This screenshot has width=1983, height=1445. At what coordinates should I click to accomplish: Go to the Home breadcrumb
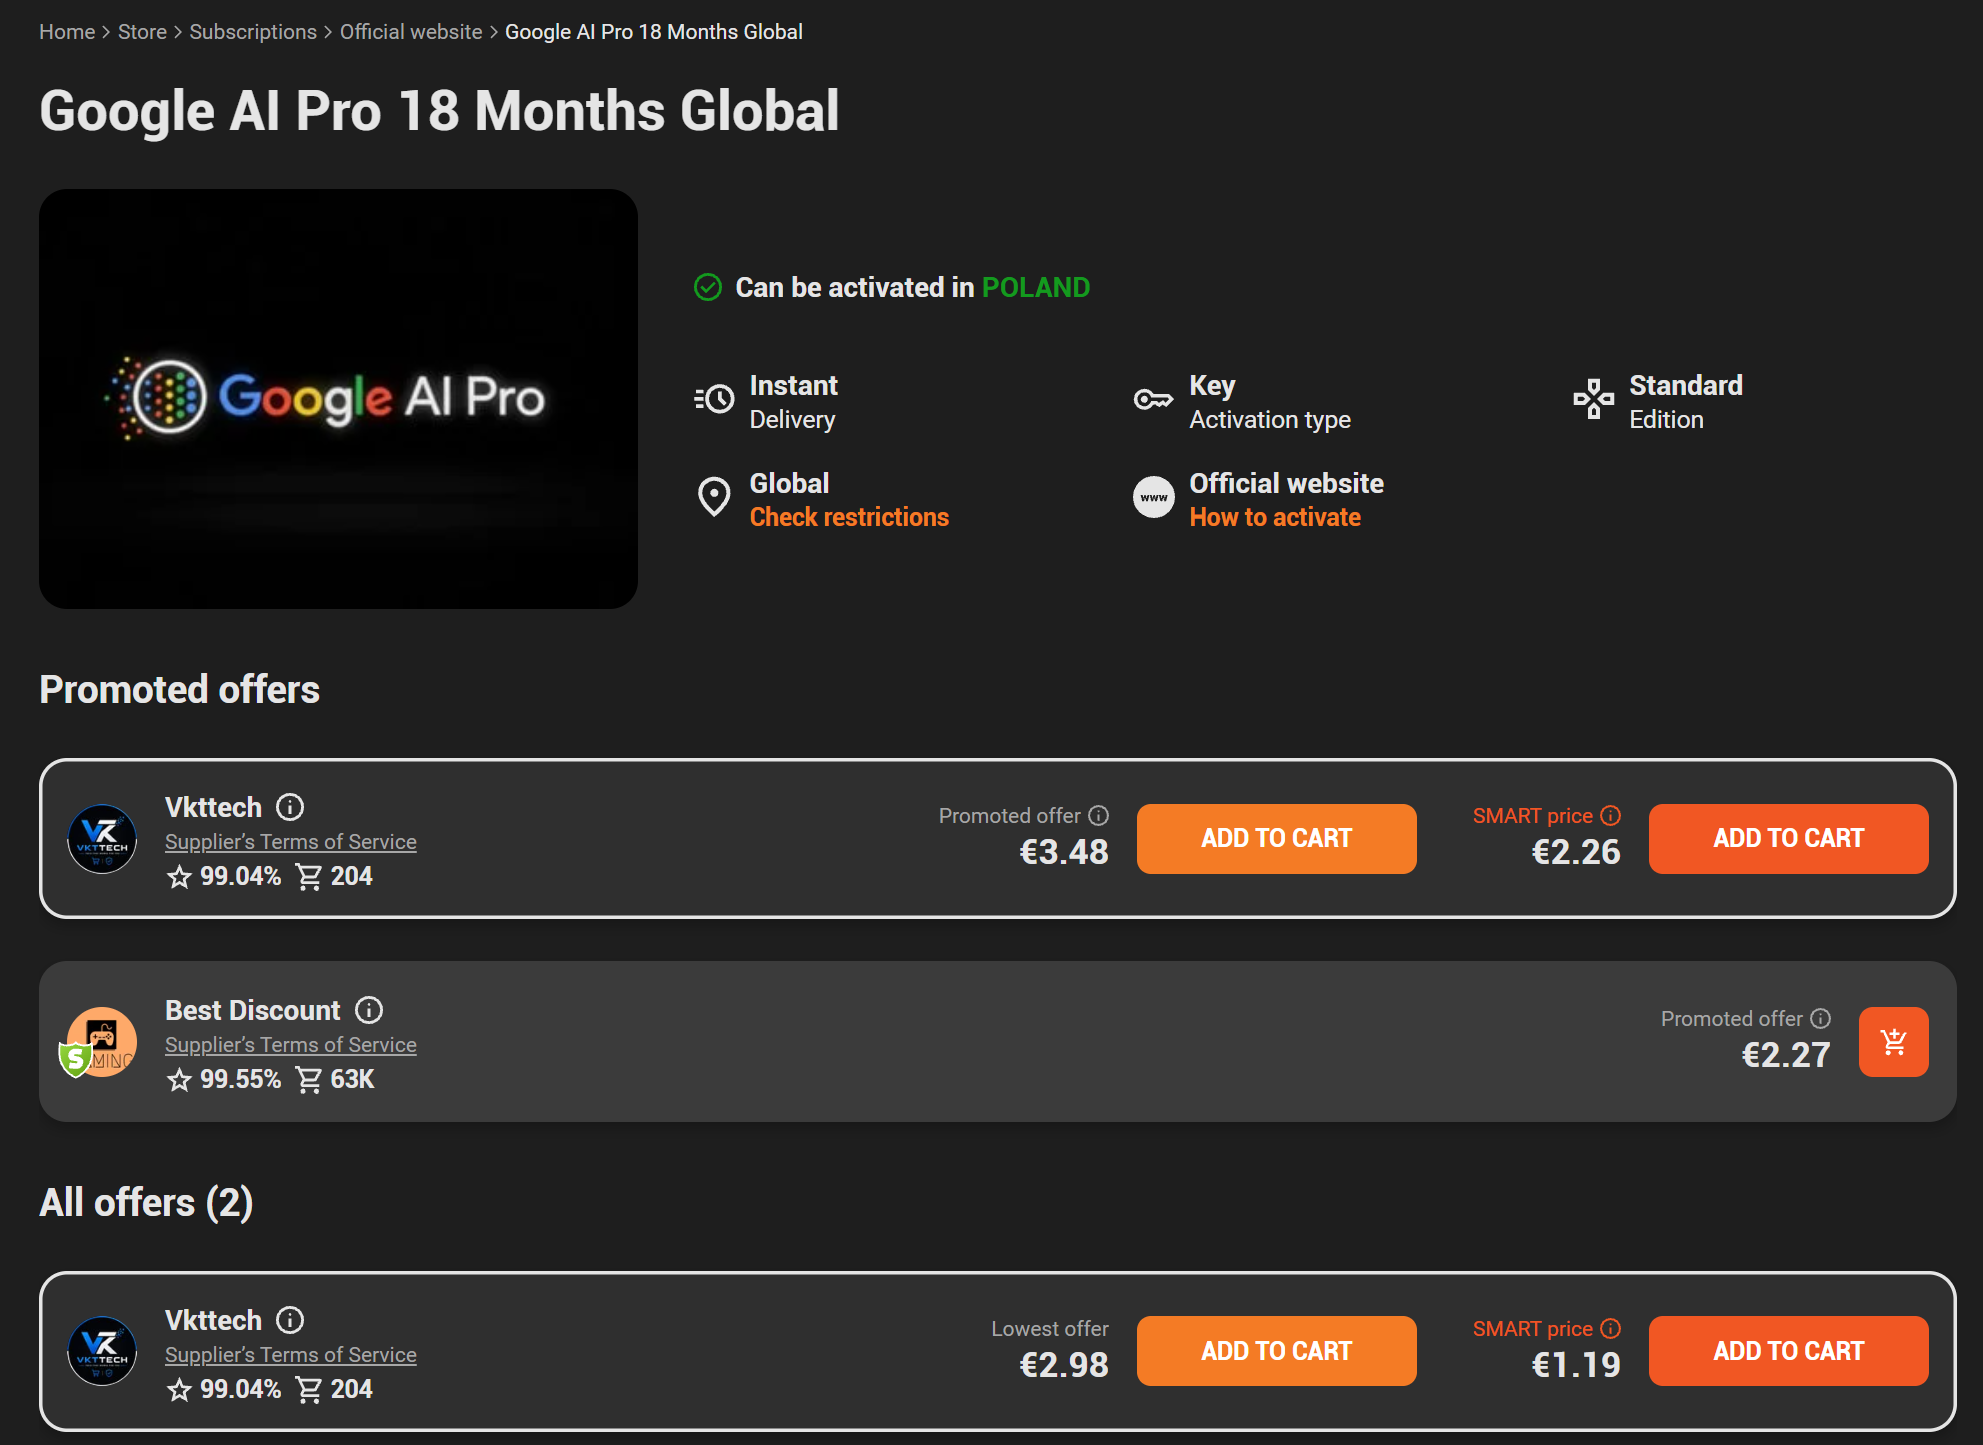click(x=67, y=32)
